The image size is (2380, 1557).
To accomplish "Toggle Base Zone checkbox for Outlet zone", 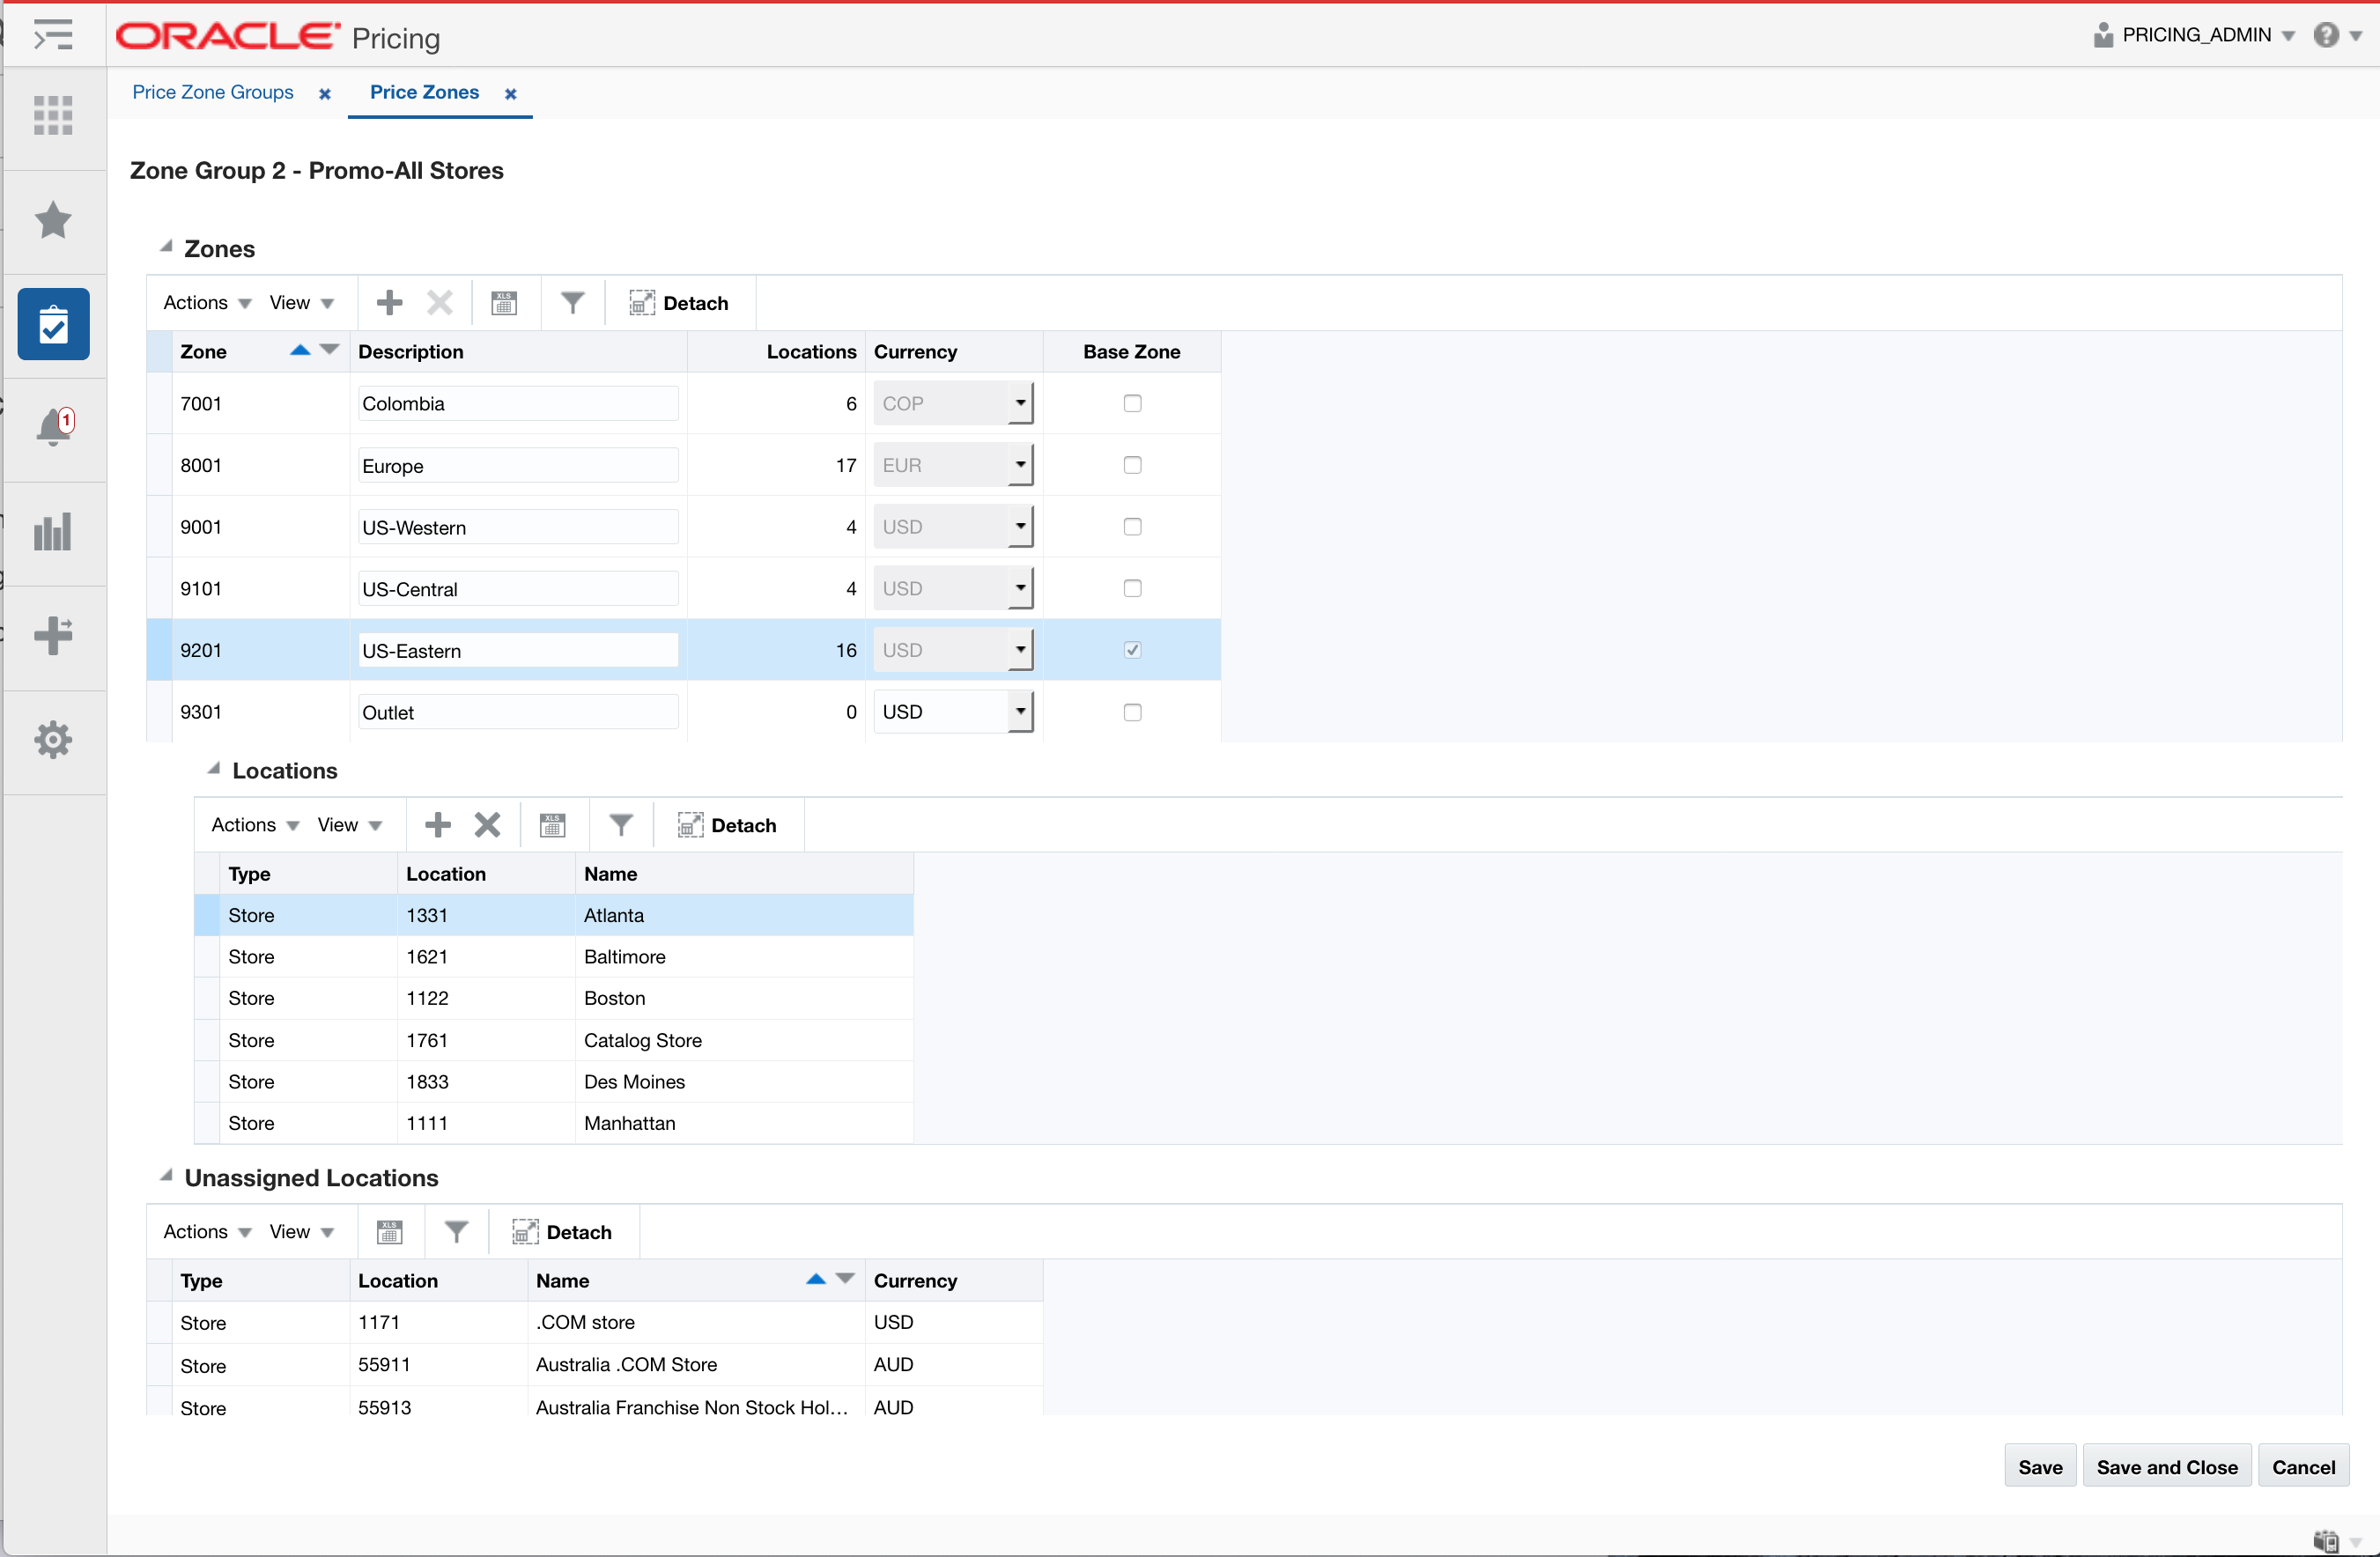I will (1131, 711).
